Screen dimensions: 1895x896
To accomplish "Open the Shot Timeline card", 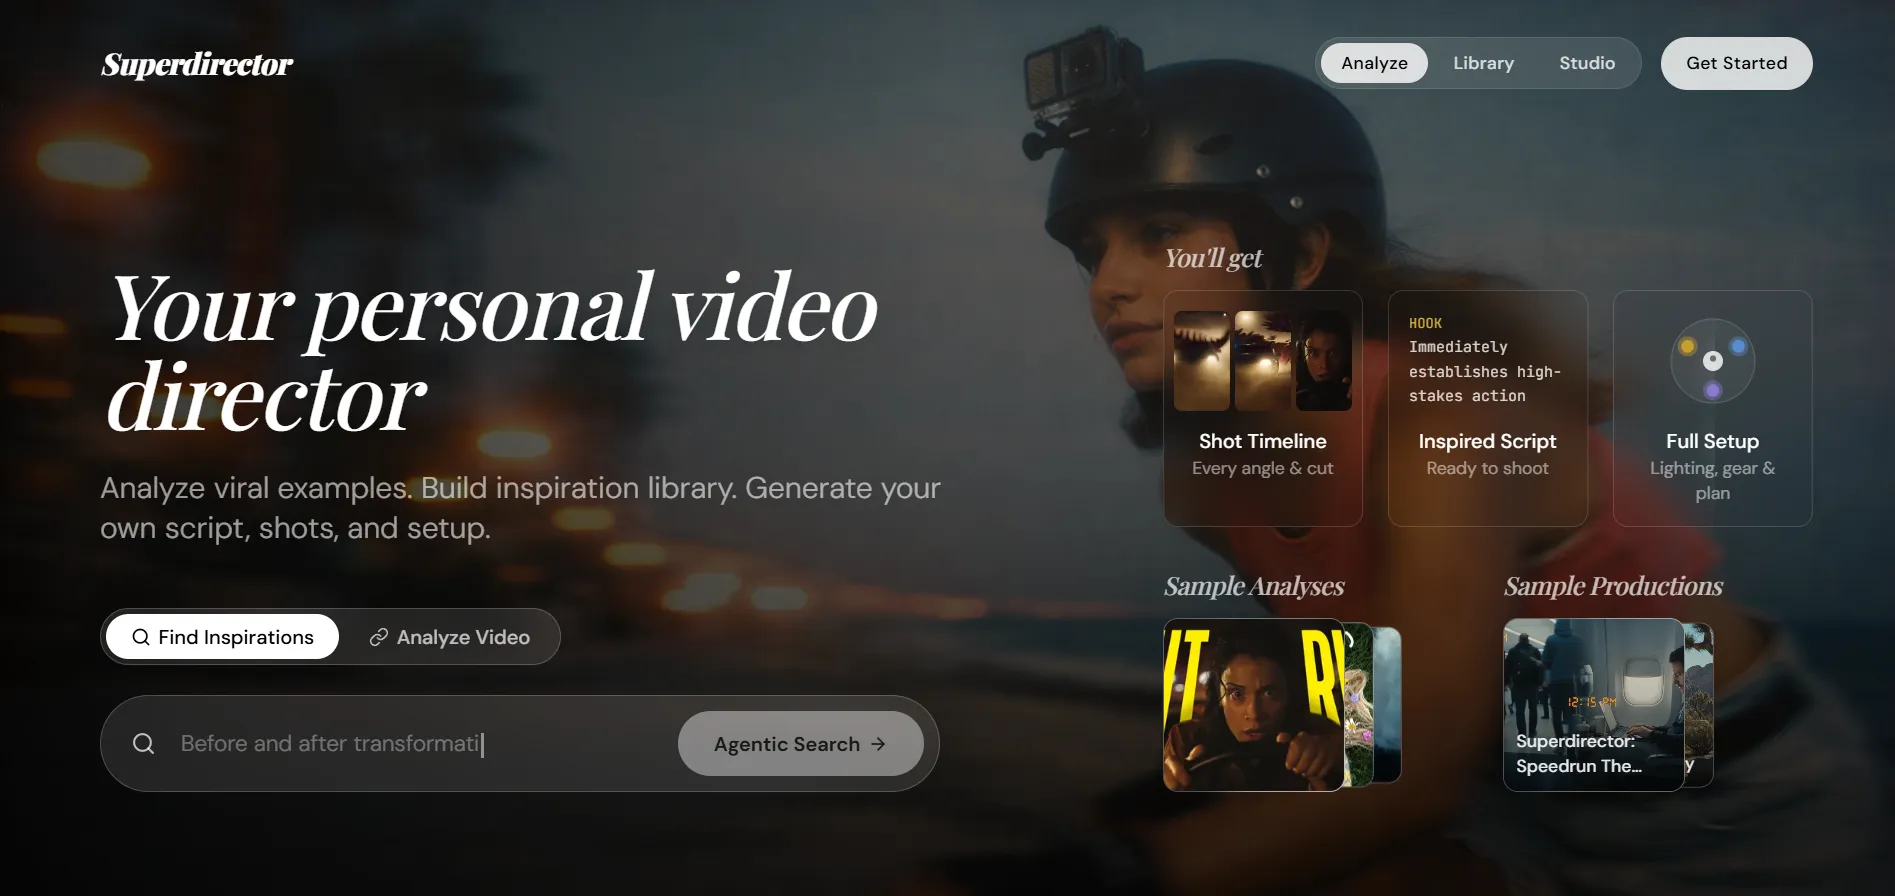I will (1262, 408).
